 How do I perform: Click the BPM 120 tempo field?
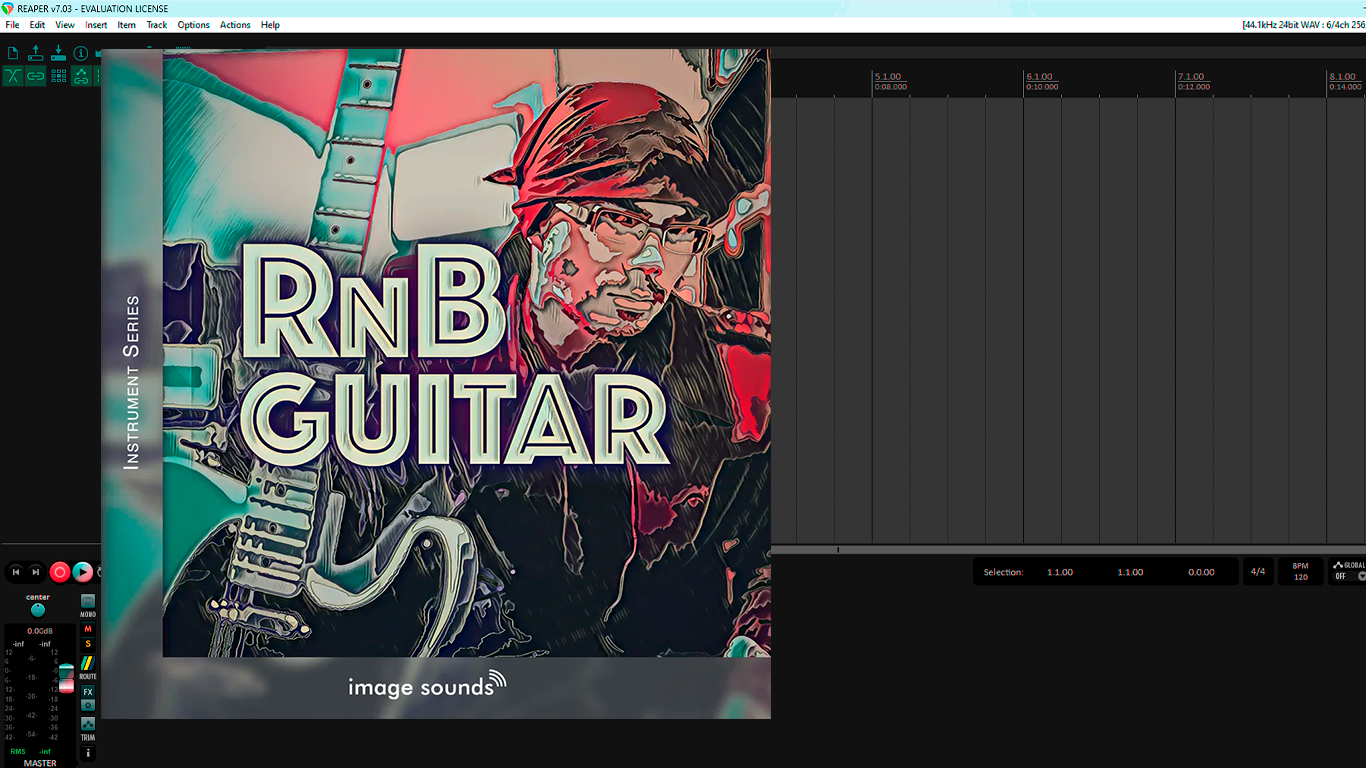pyautogui.click(x=1301, y=572)
